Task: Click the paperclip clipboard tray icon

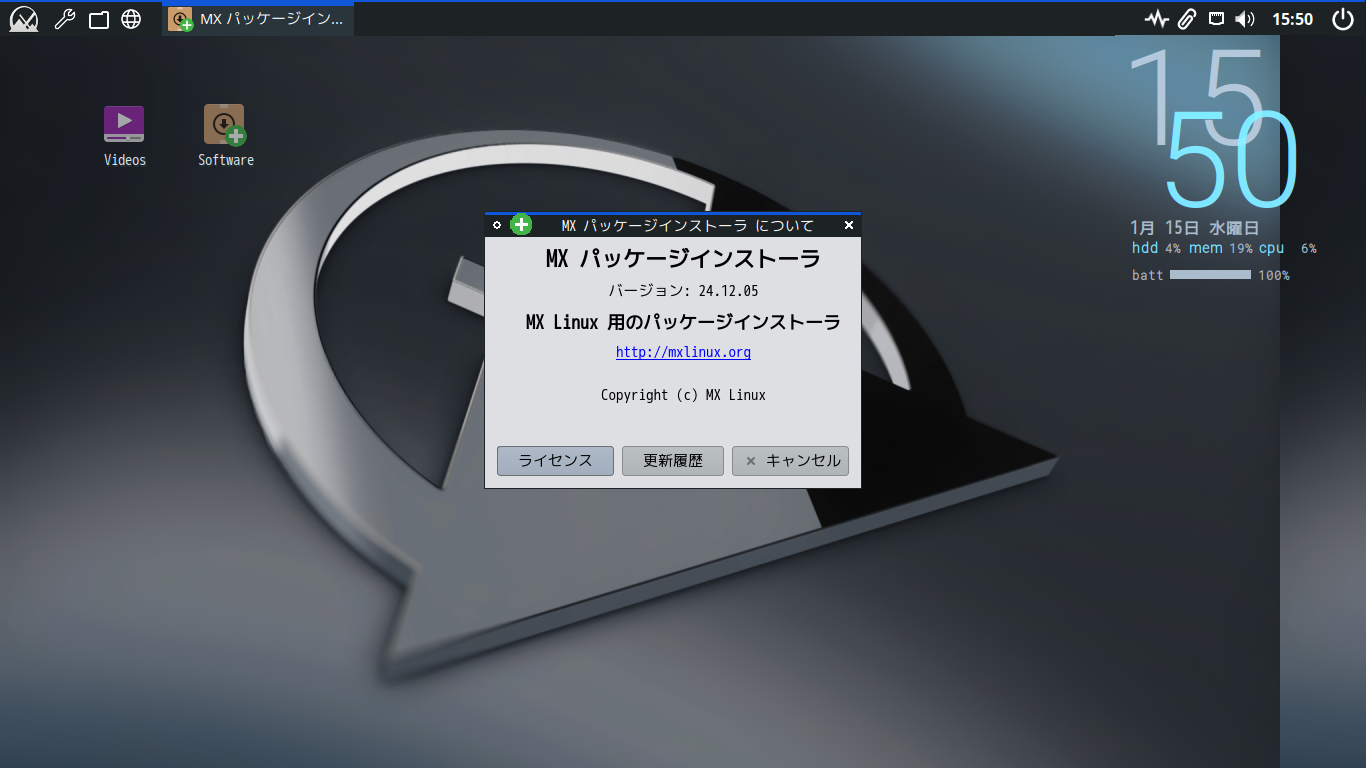Action: [x=1187, y=19]
